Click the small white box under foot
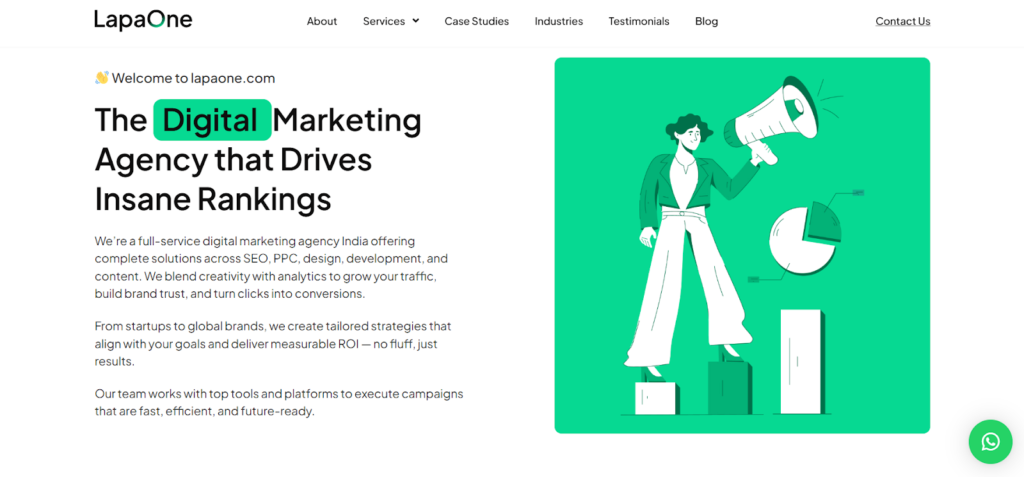Screen dimensions: 1024x477 pos(656,398)
